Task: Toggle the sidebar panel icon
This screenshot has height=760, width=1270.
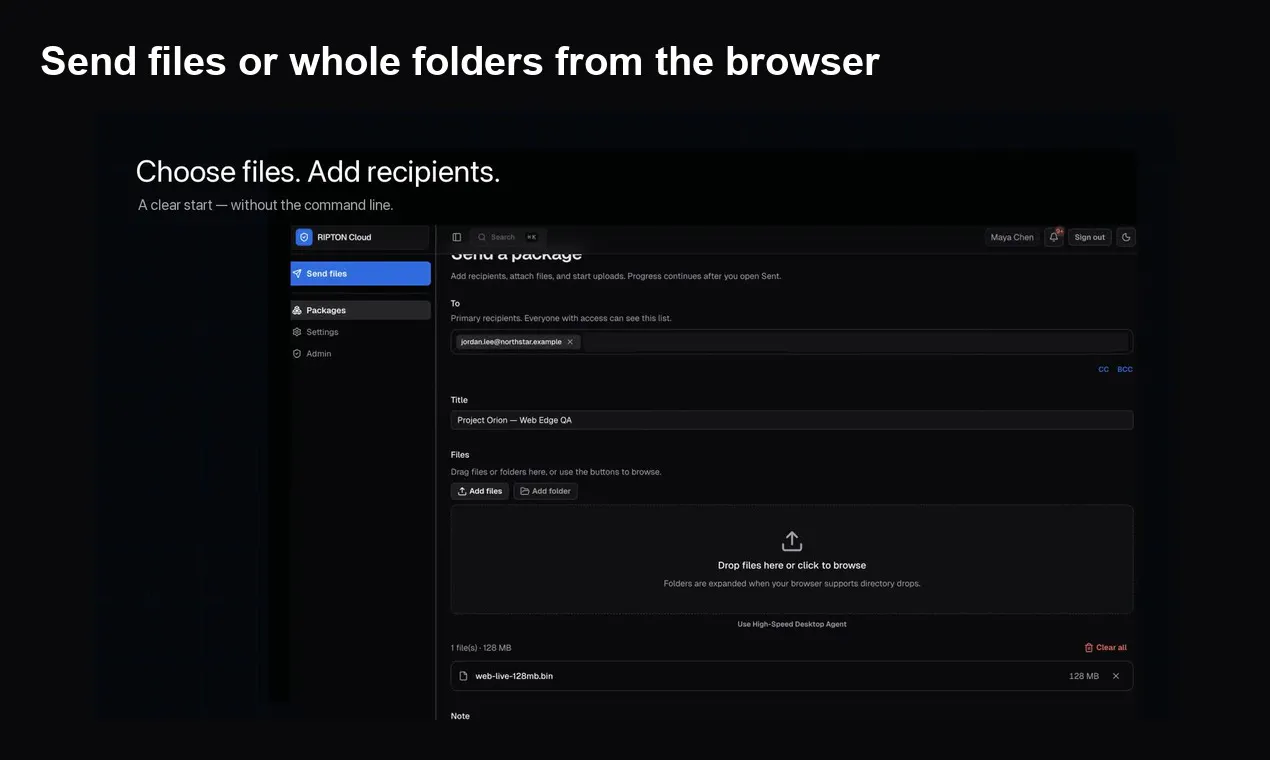Action: pos(457,237)
